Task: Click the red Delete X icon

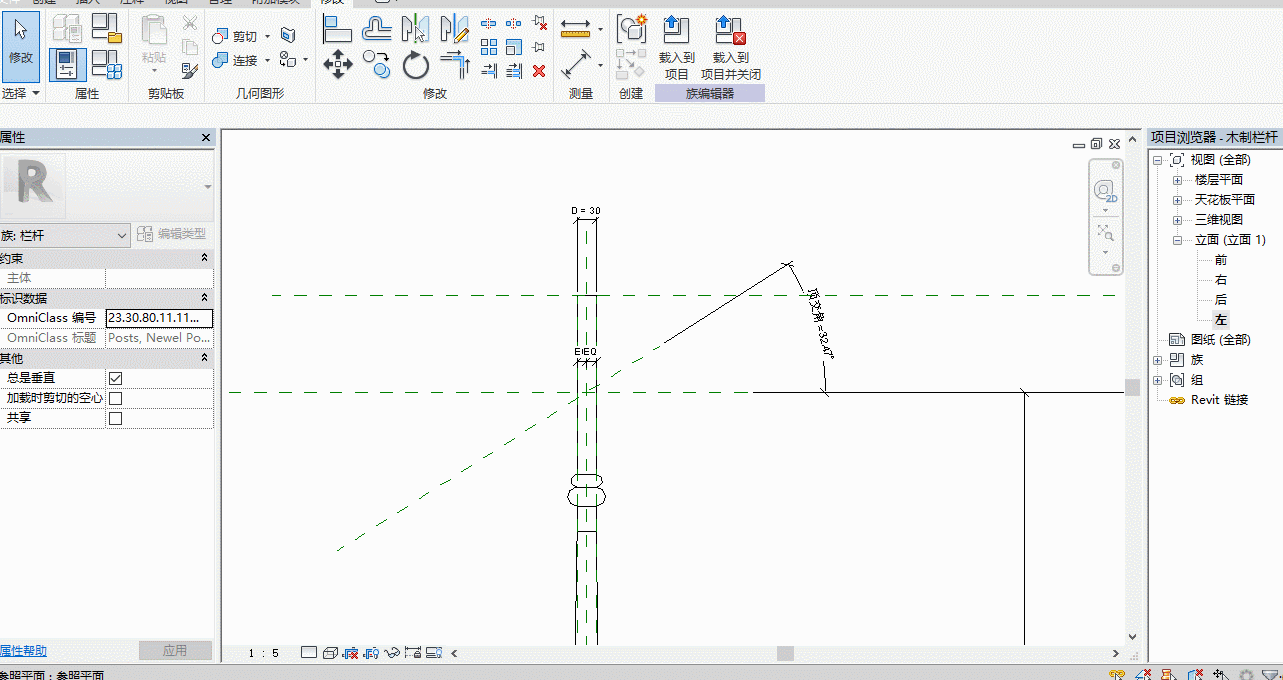Action: 539,71
